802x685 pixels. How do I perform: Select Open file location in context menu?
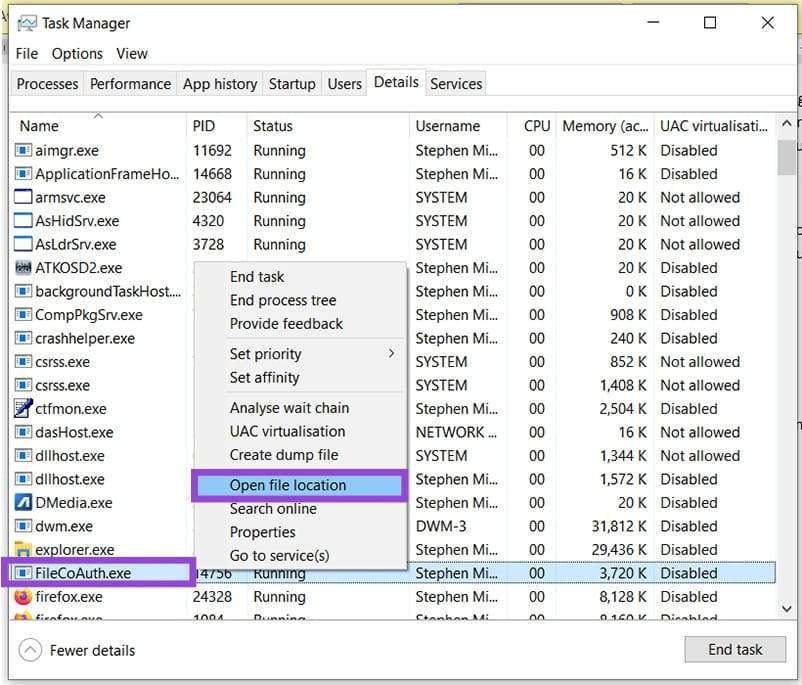click(288, 485)
